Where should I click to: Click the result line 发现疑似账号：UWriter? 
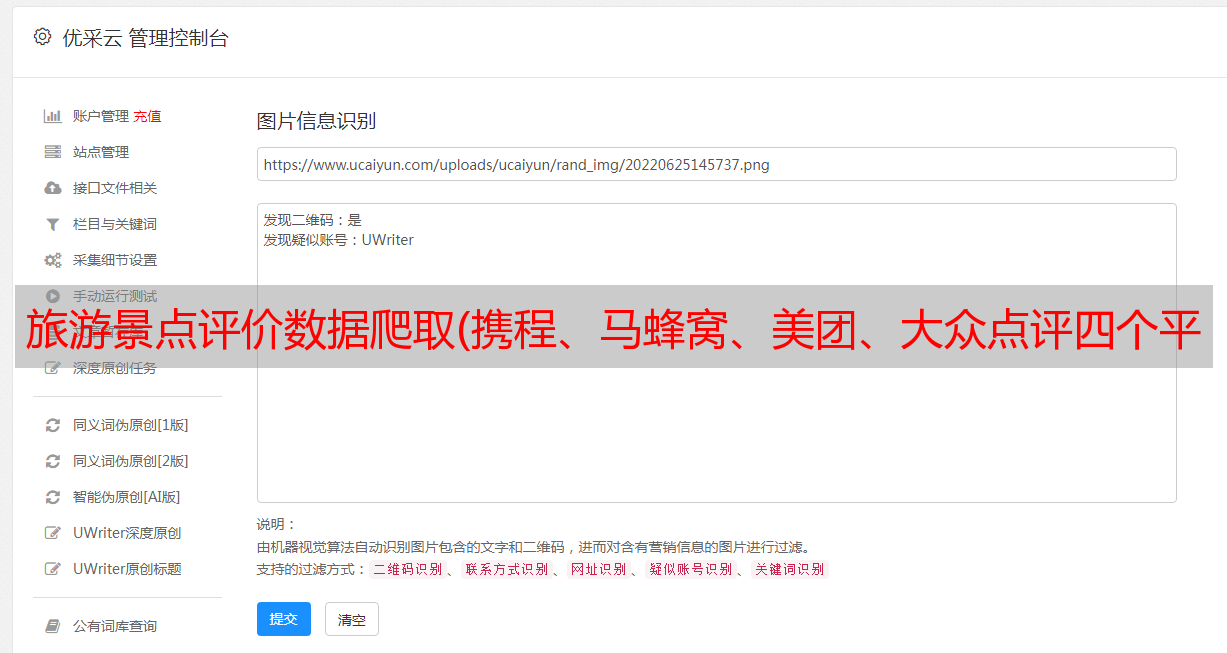(338, 240)
